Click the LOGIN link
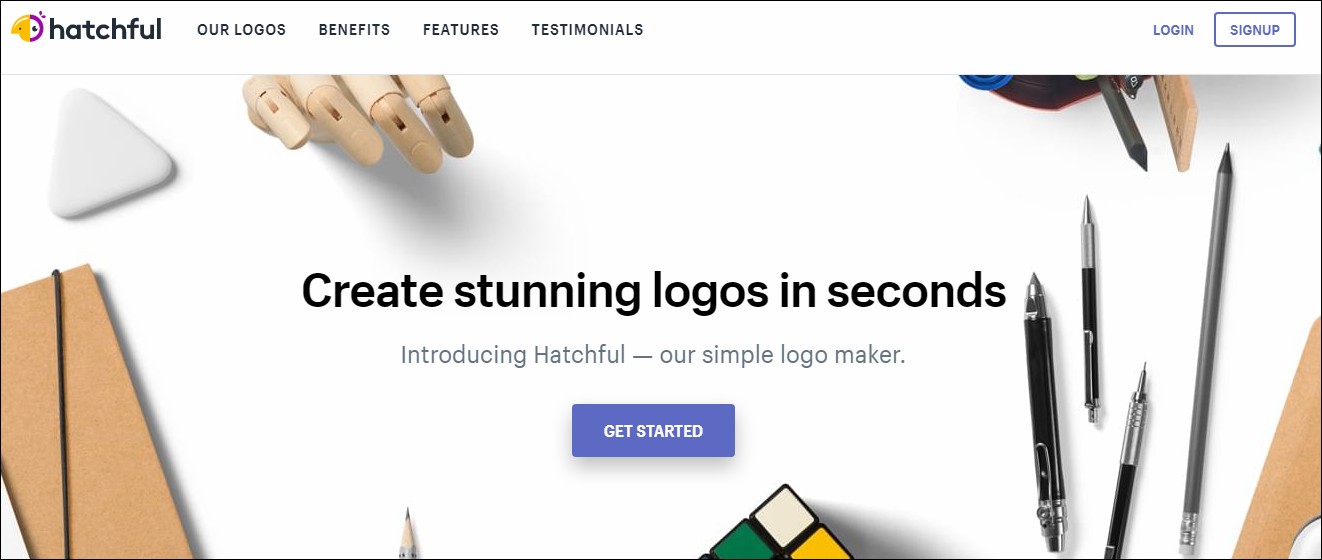1322x560 pixels. [1173, 30]
